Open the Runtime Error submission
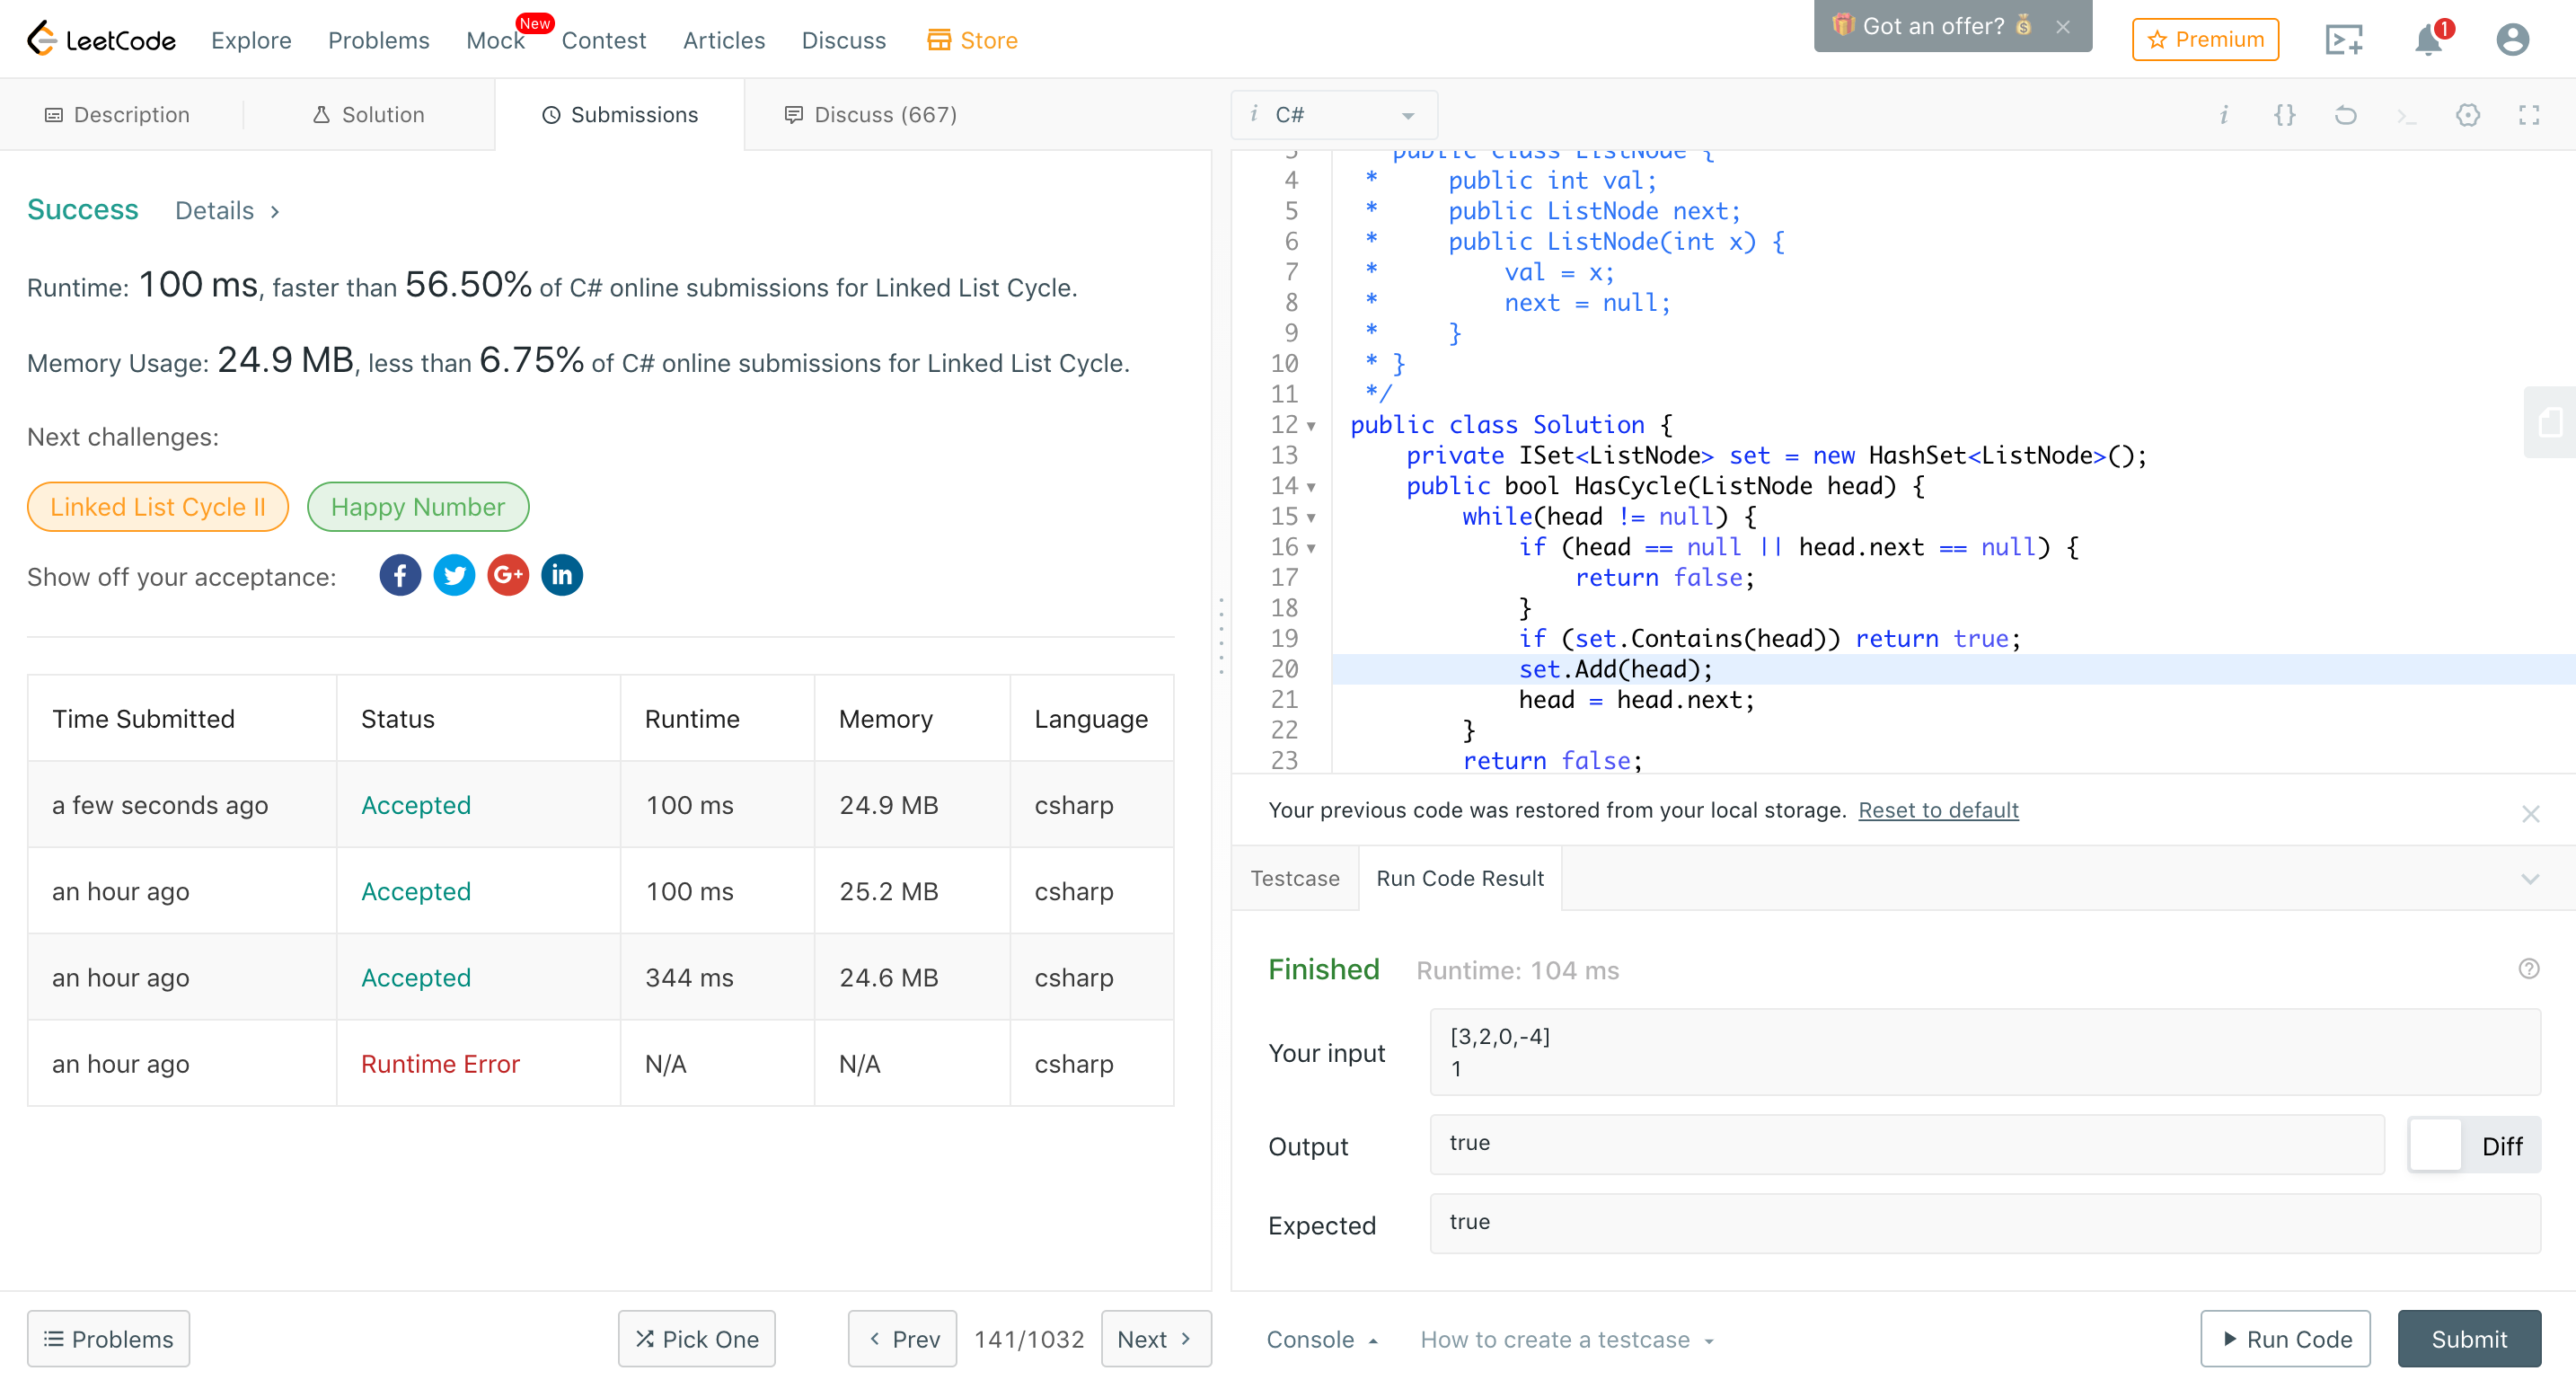Image resolution: width=2576 pixels, height=1380 pixels. click(440, 1064)
